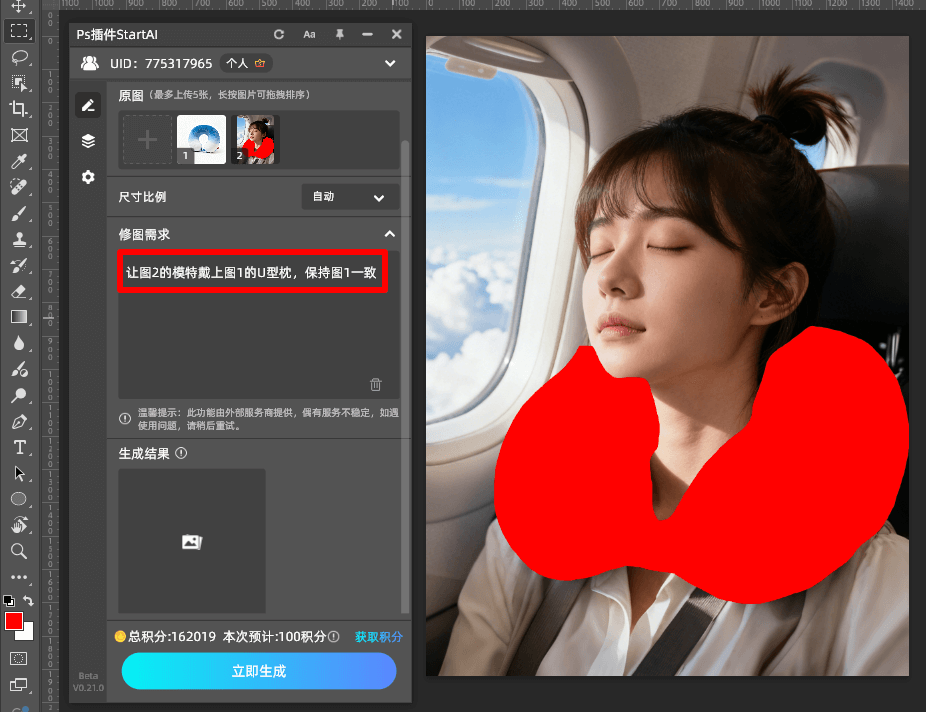Pin the StartAI plugin panel
This screenshot has height=712, width=926.
[339, 34]
